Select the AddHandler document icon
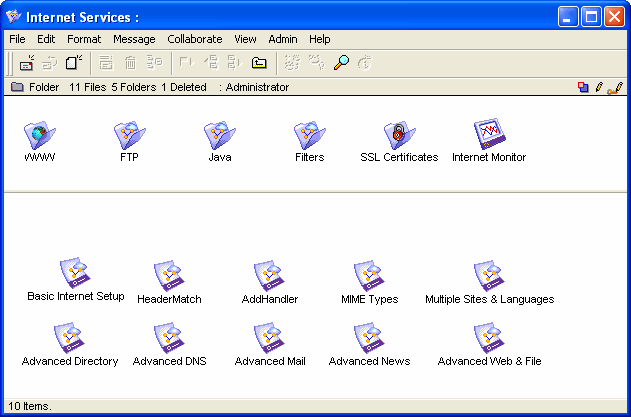This screenshot has height=417, width=631. [270, 282]
